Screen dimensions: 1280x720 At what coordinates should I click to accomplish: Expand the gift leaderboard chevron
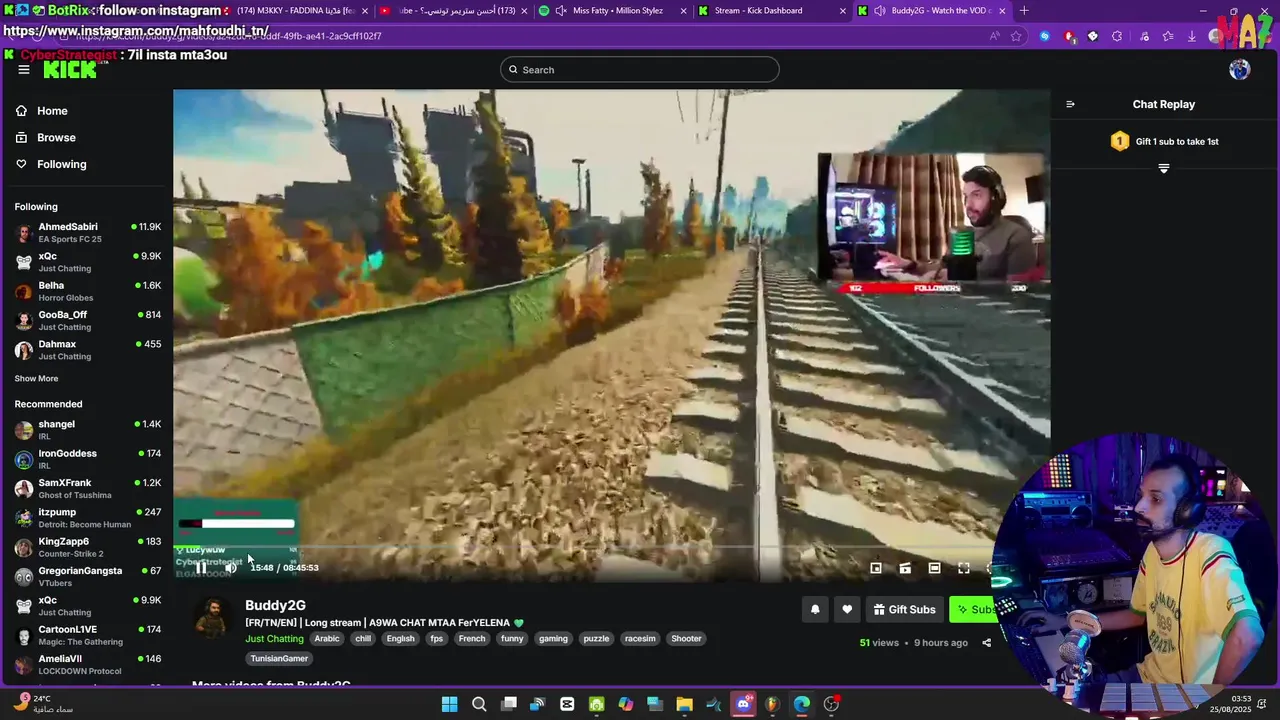click(x=1163, y=169)
